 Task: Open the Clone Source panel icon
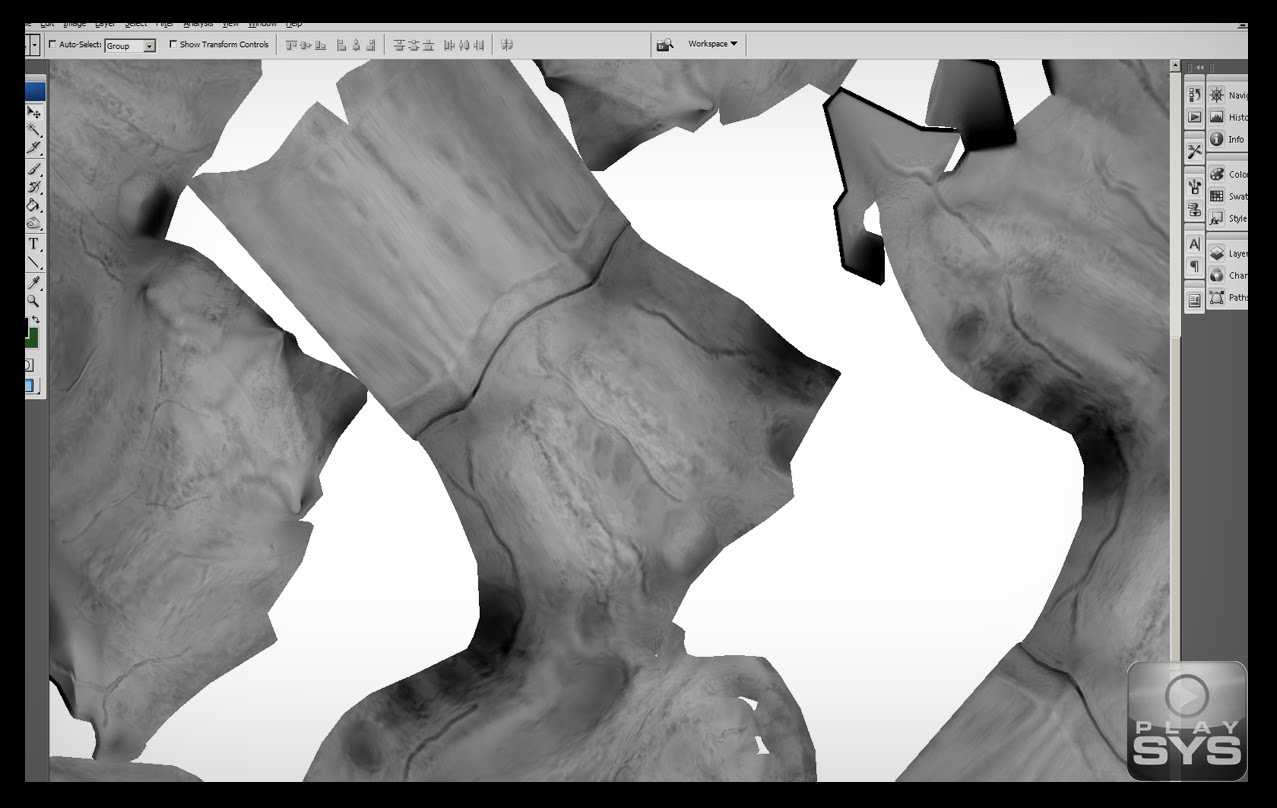click(1194, 209)
